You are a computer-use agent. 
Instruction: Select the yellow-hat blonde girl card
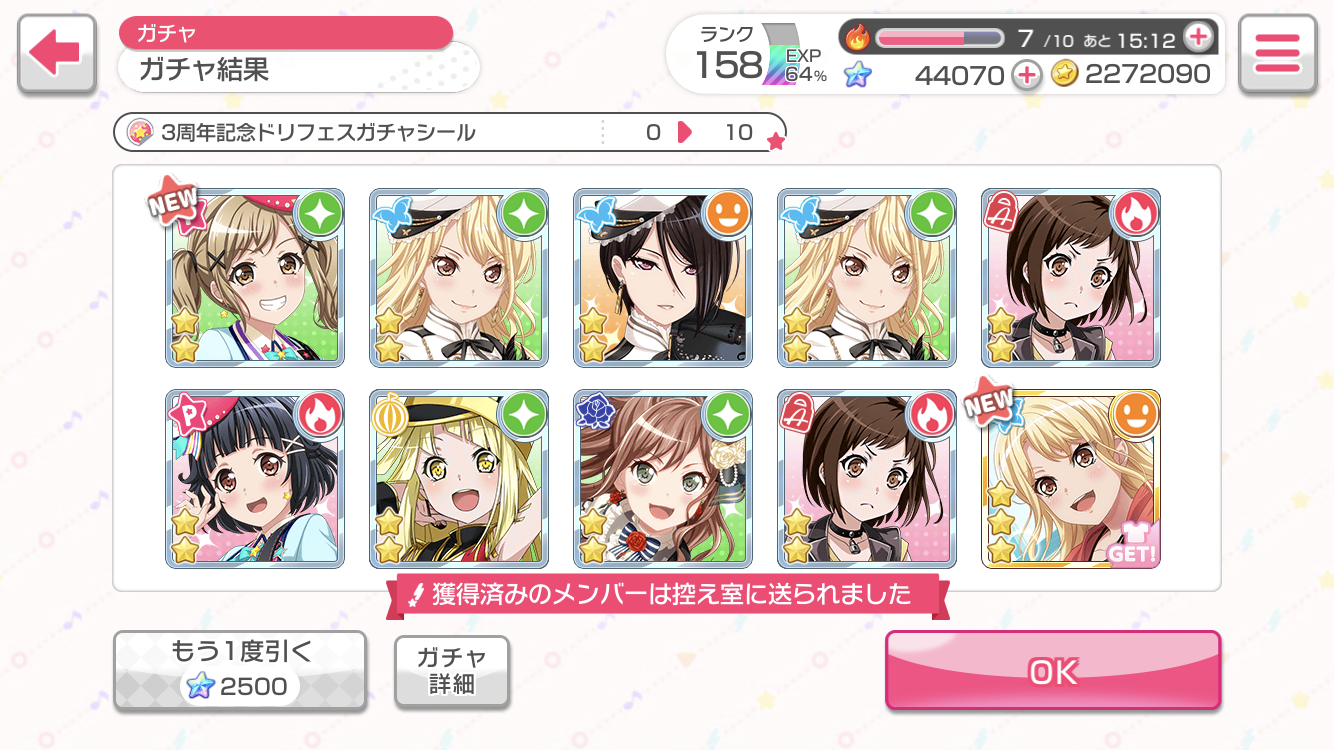[459, 478]
